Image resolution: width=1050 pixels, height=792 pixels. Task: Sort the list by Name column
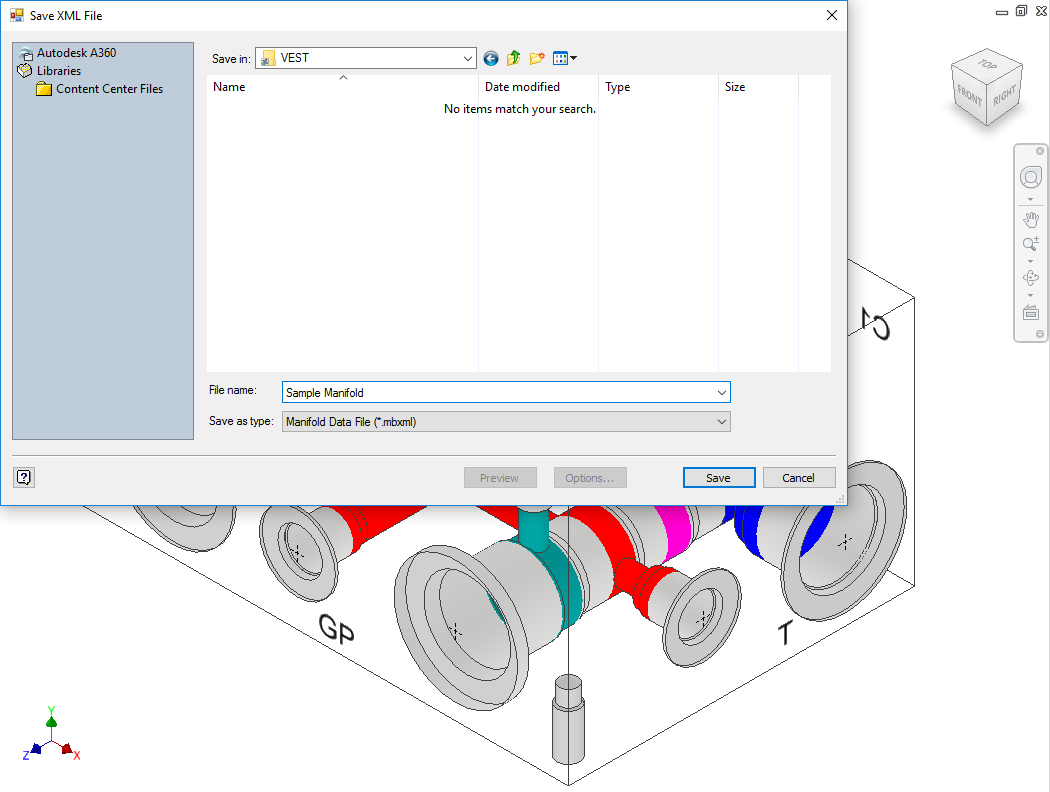point(340,87)
